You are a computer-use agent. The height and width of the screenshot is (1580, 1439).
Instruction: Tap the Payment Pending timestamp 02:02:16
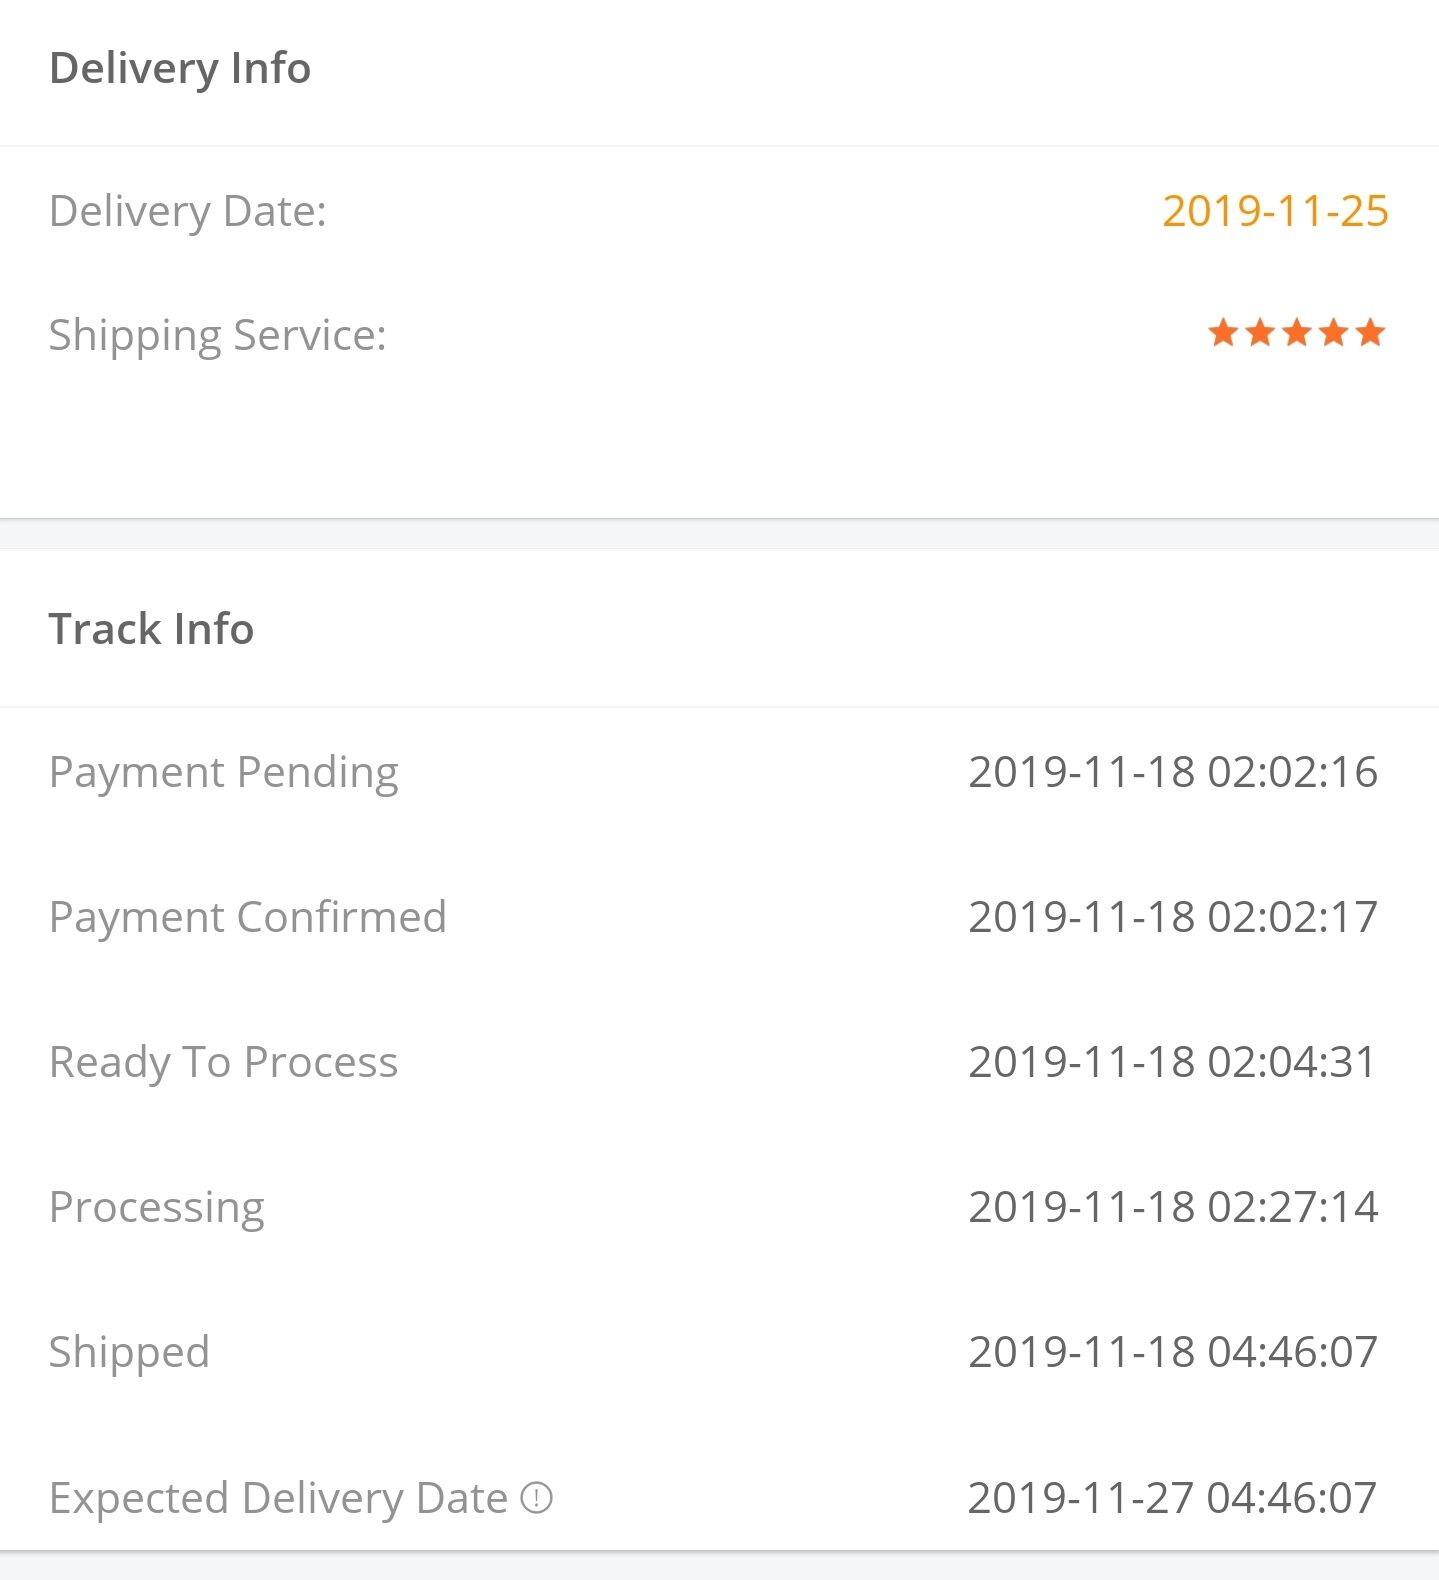click(x=1292, y=772)
